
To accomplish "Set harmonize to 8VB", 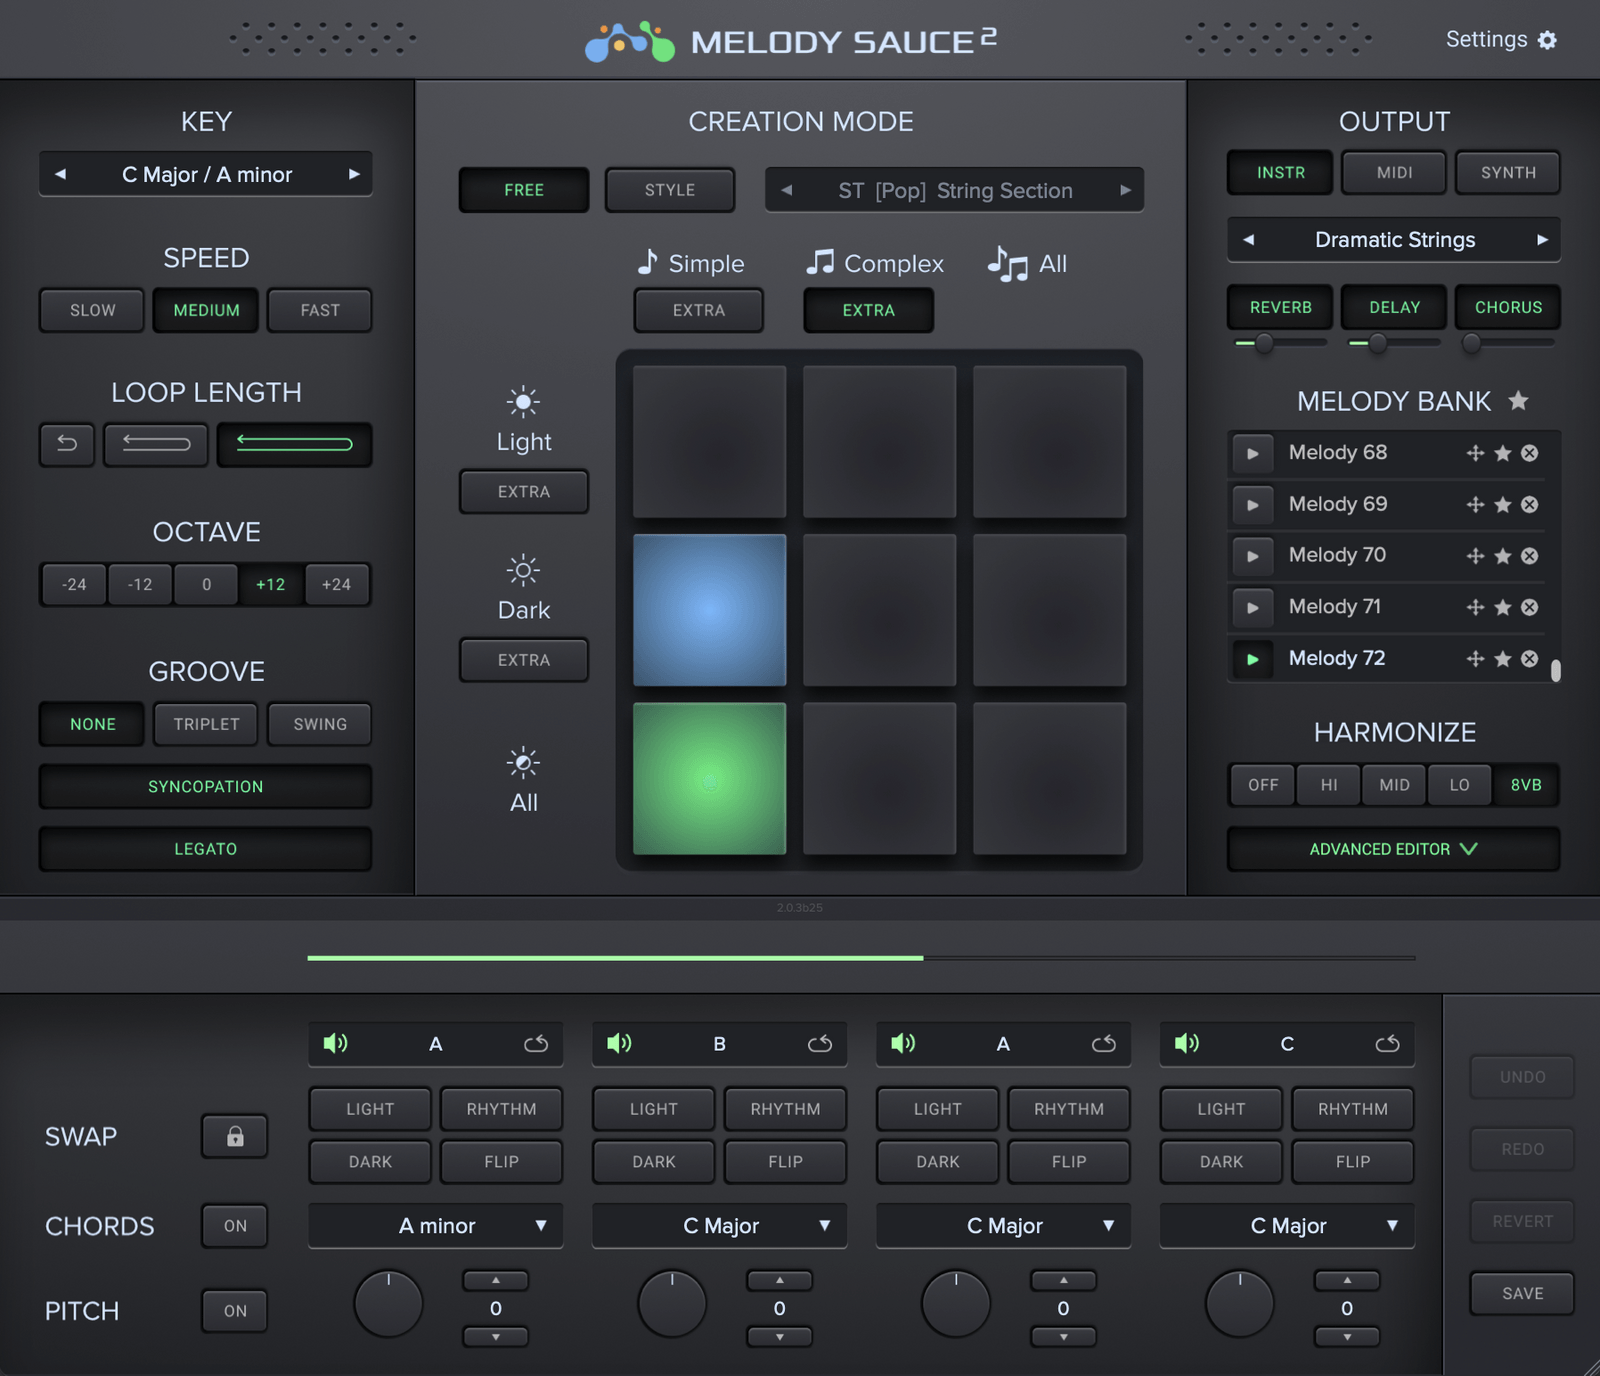I will [1525, 784].
